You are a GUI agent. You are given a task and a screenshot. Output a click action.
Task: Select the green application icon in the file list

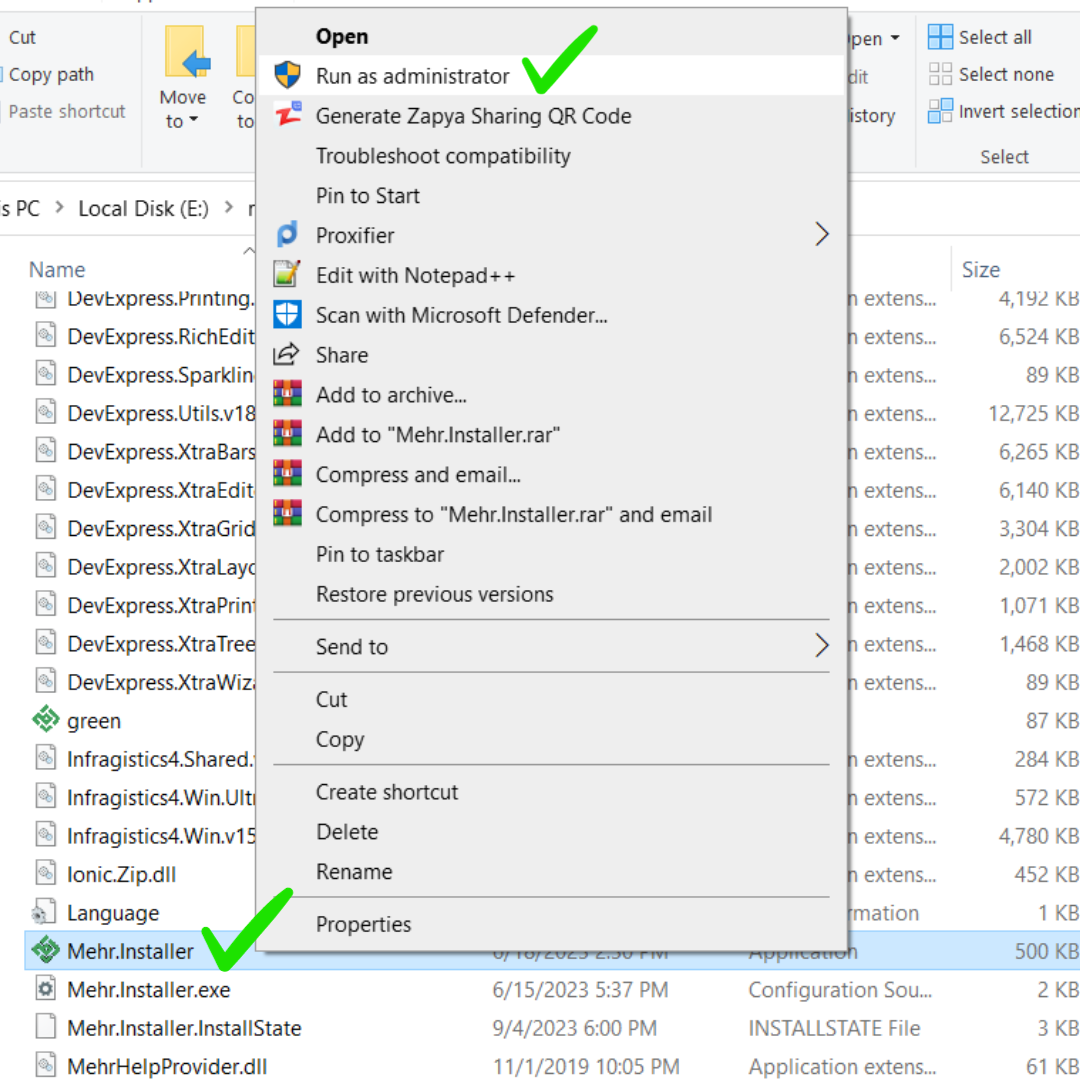point(45,720)
